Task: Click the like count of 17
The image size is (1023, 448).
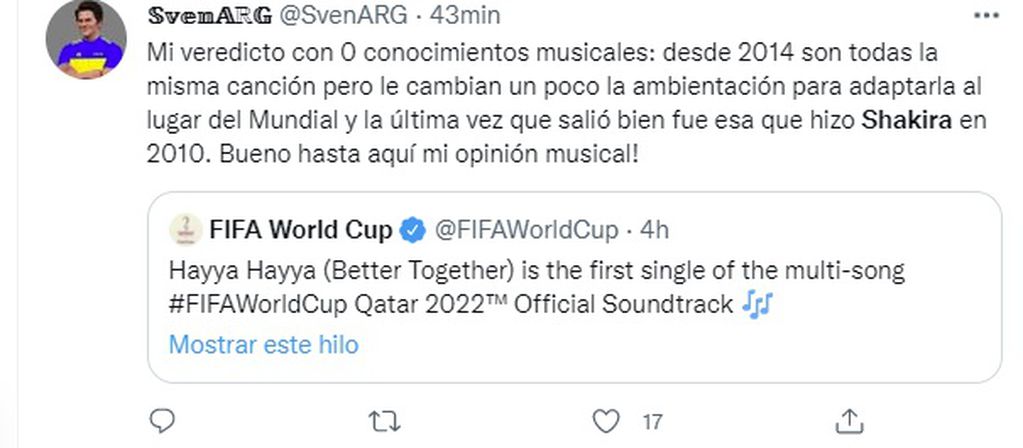Action: pos(653,418)
